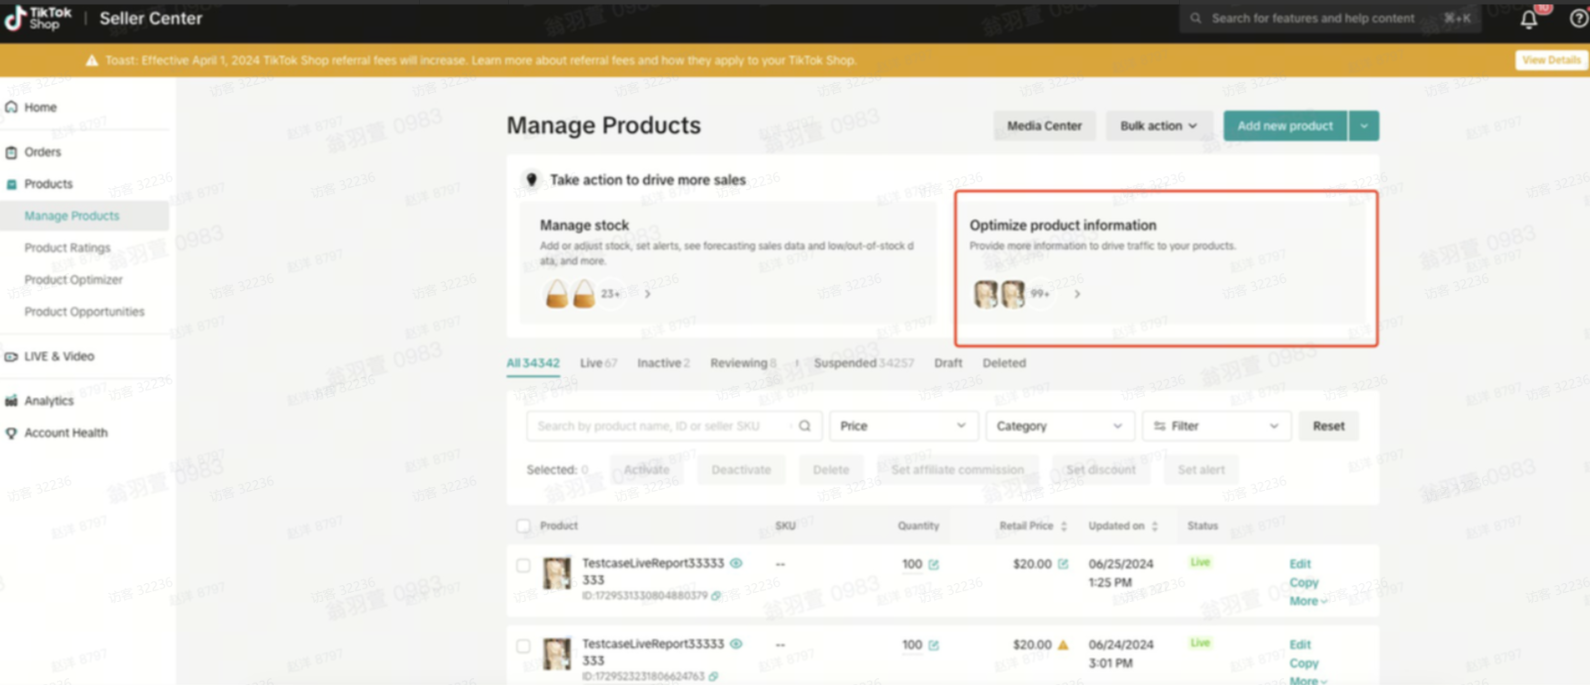This screenshot has width=1590, height=685.
Task: Edit the 06/24/2024 product
Action: point(1300,645)
